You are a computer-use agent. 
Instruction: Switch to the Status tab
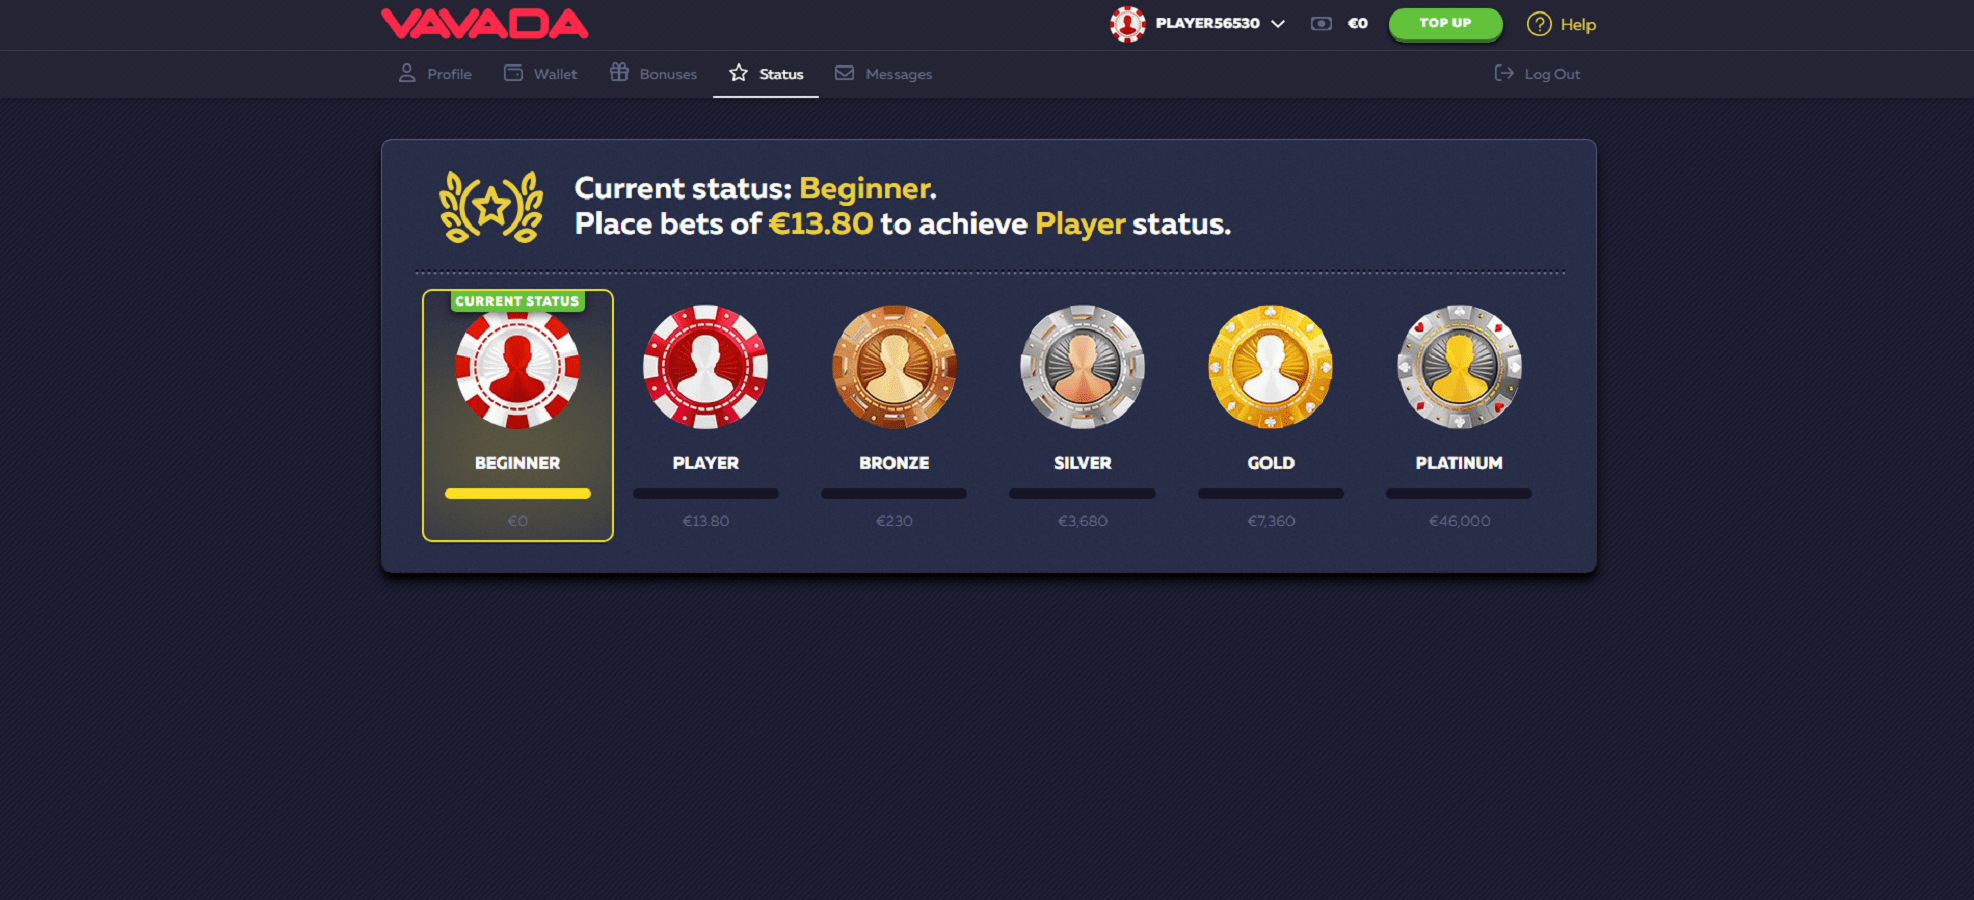(766, 74)
